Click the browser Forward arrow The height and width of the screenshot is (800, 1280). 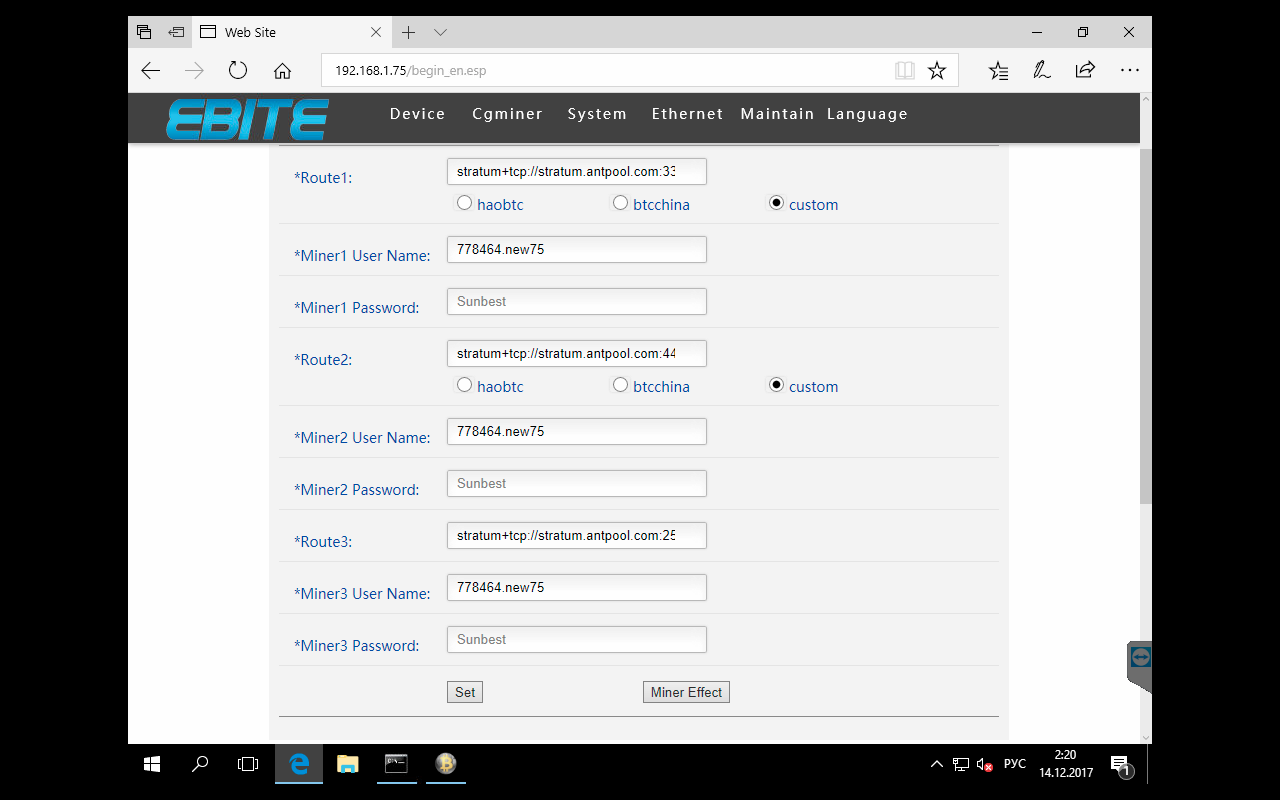[194, 70]
